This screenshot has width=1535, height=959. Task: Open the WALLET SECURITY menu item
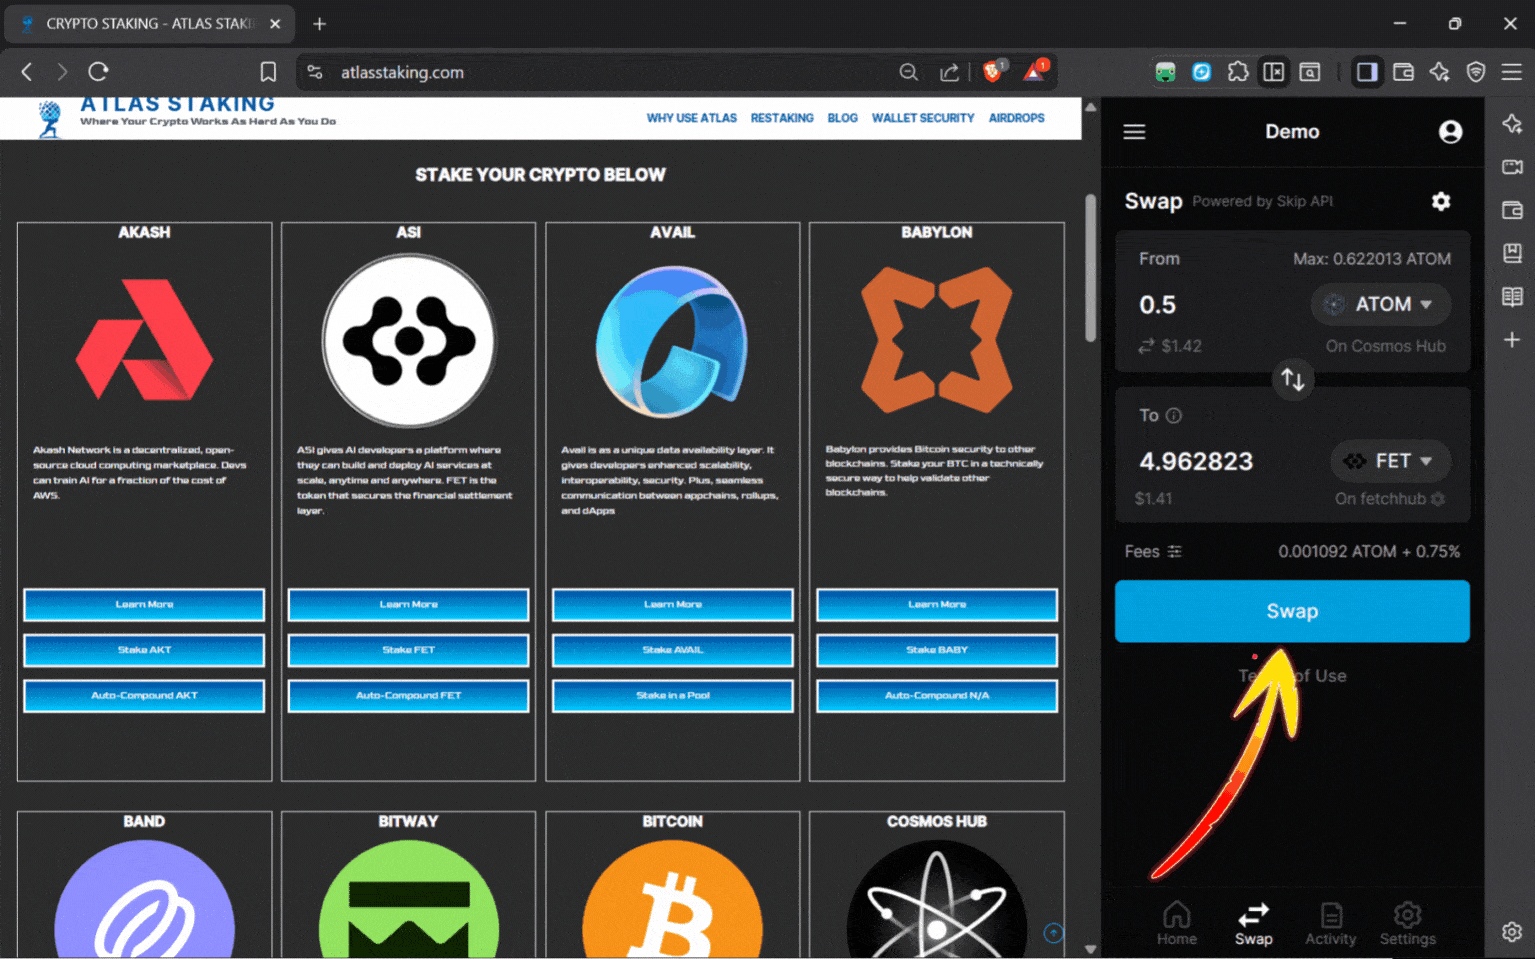click(x=922, y=118)
